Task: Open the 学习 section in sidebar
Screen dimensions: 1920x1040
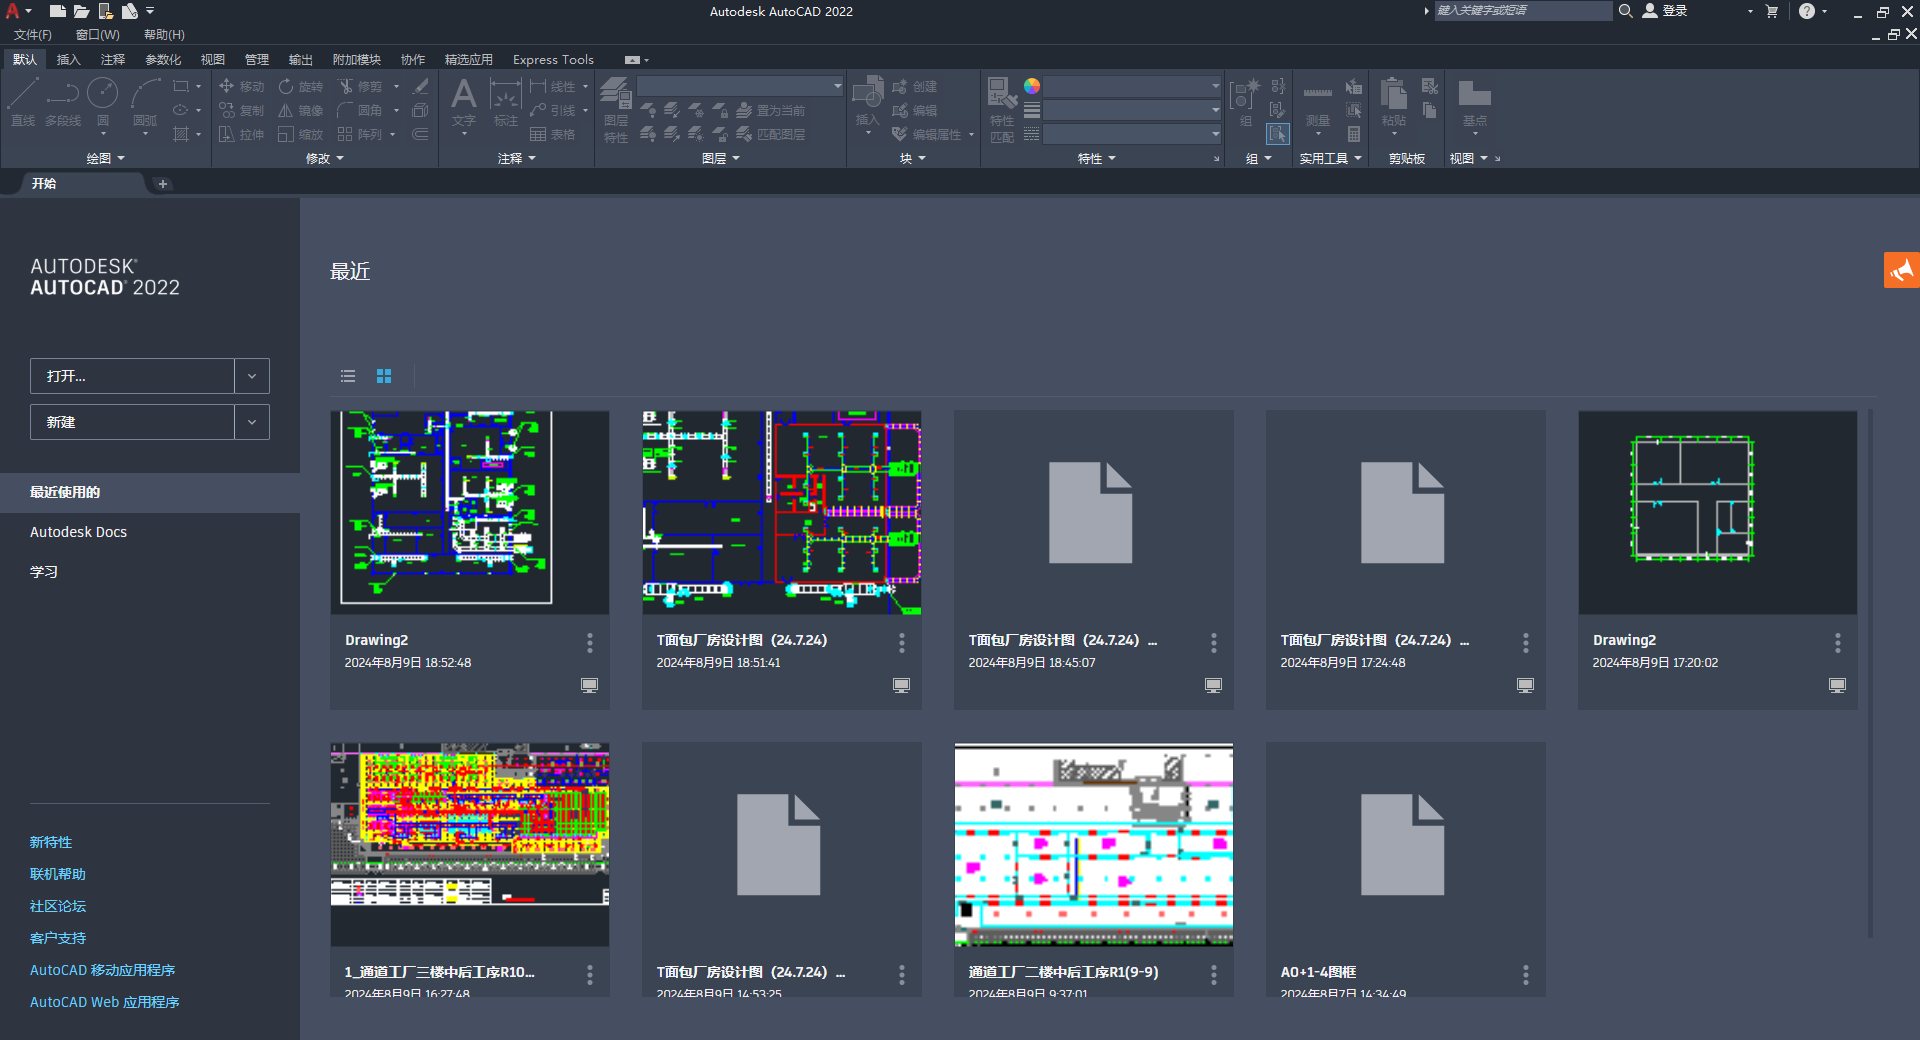Action: (44, 572)
